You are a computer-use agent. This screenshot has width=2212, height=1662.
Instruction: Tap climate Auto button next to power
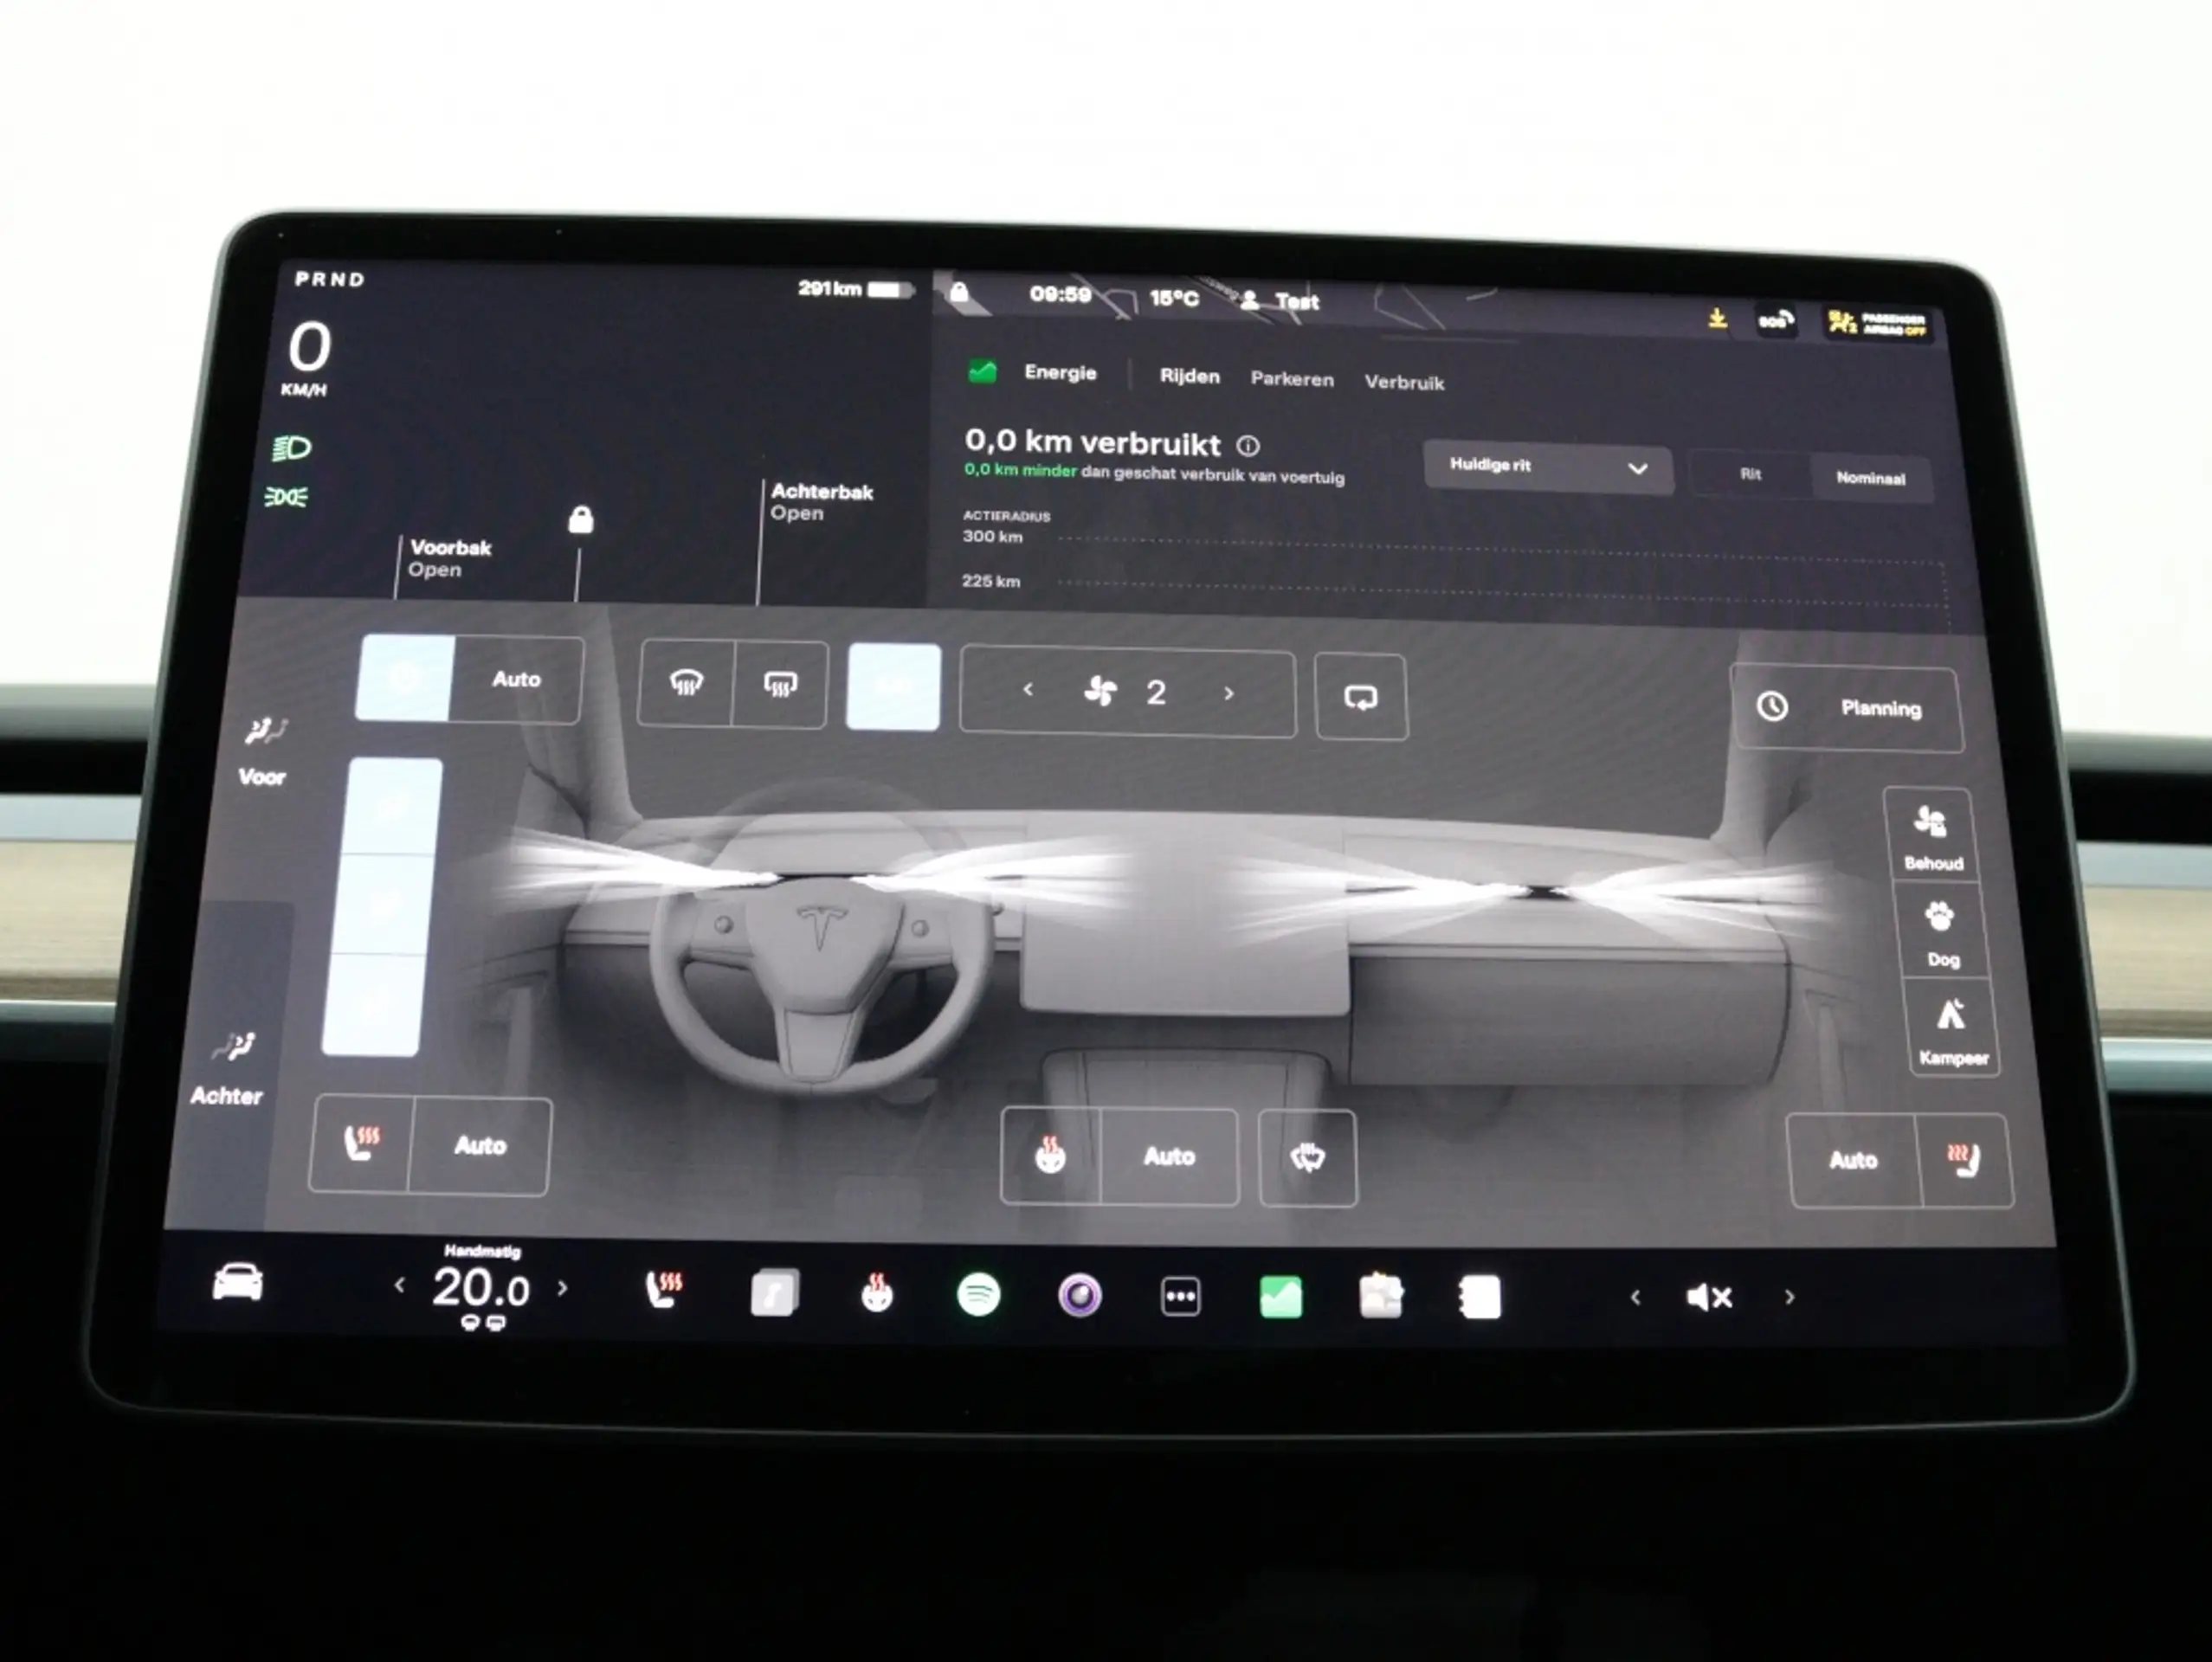point(516,679)
